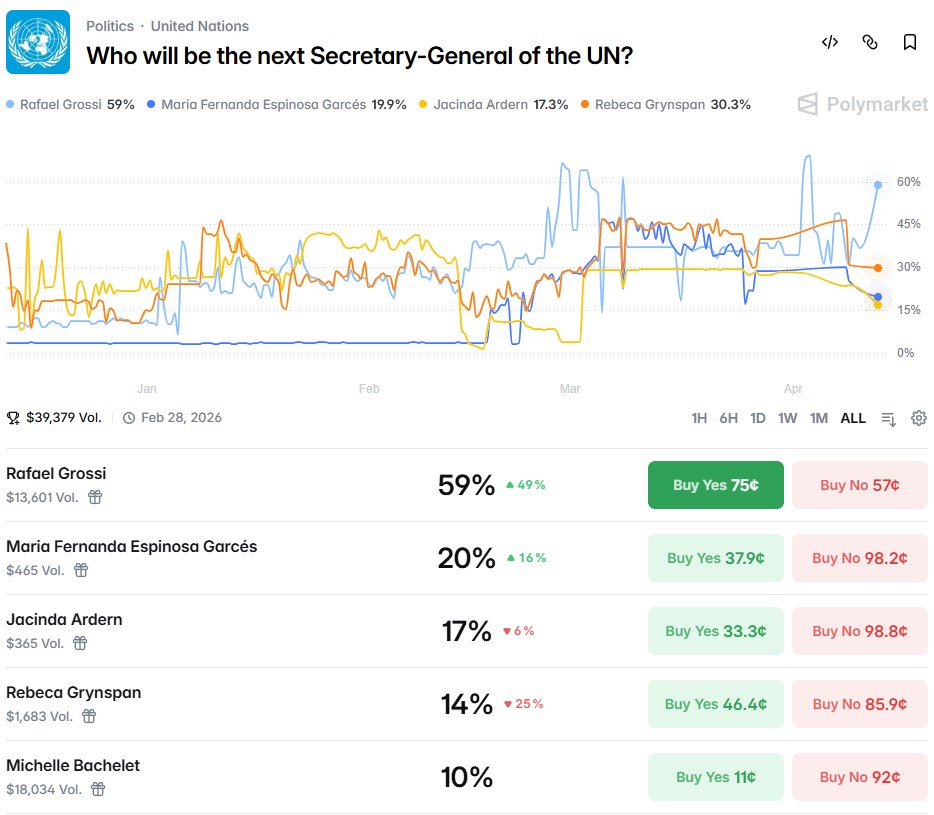Screen dimensions: 934x815
Task: Bookmark this UN market
Action: click(910, 42)
